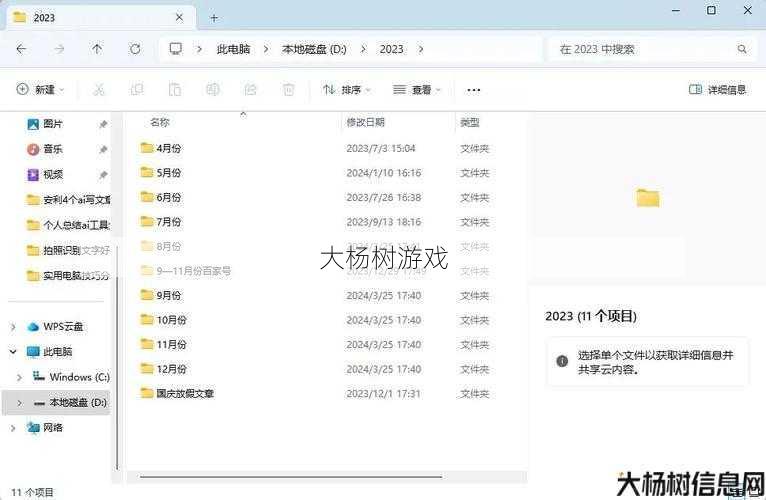Click the search magnifier icon
Image resolution: width=766 pixels, height=500 pixels.
(742, 49)
